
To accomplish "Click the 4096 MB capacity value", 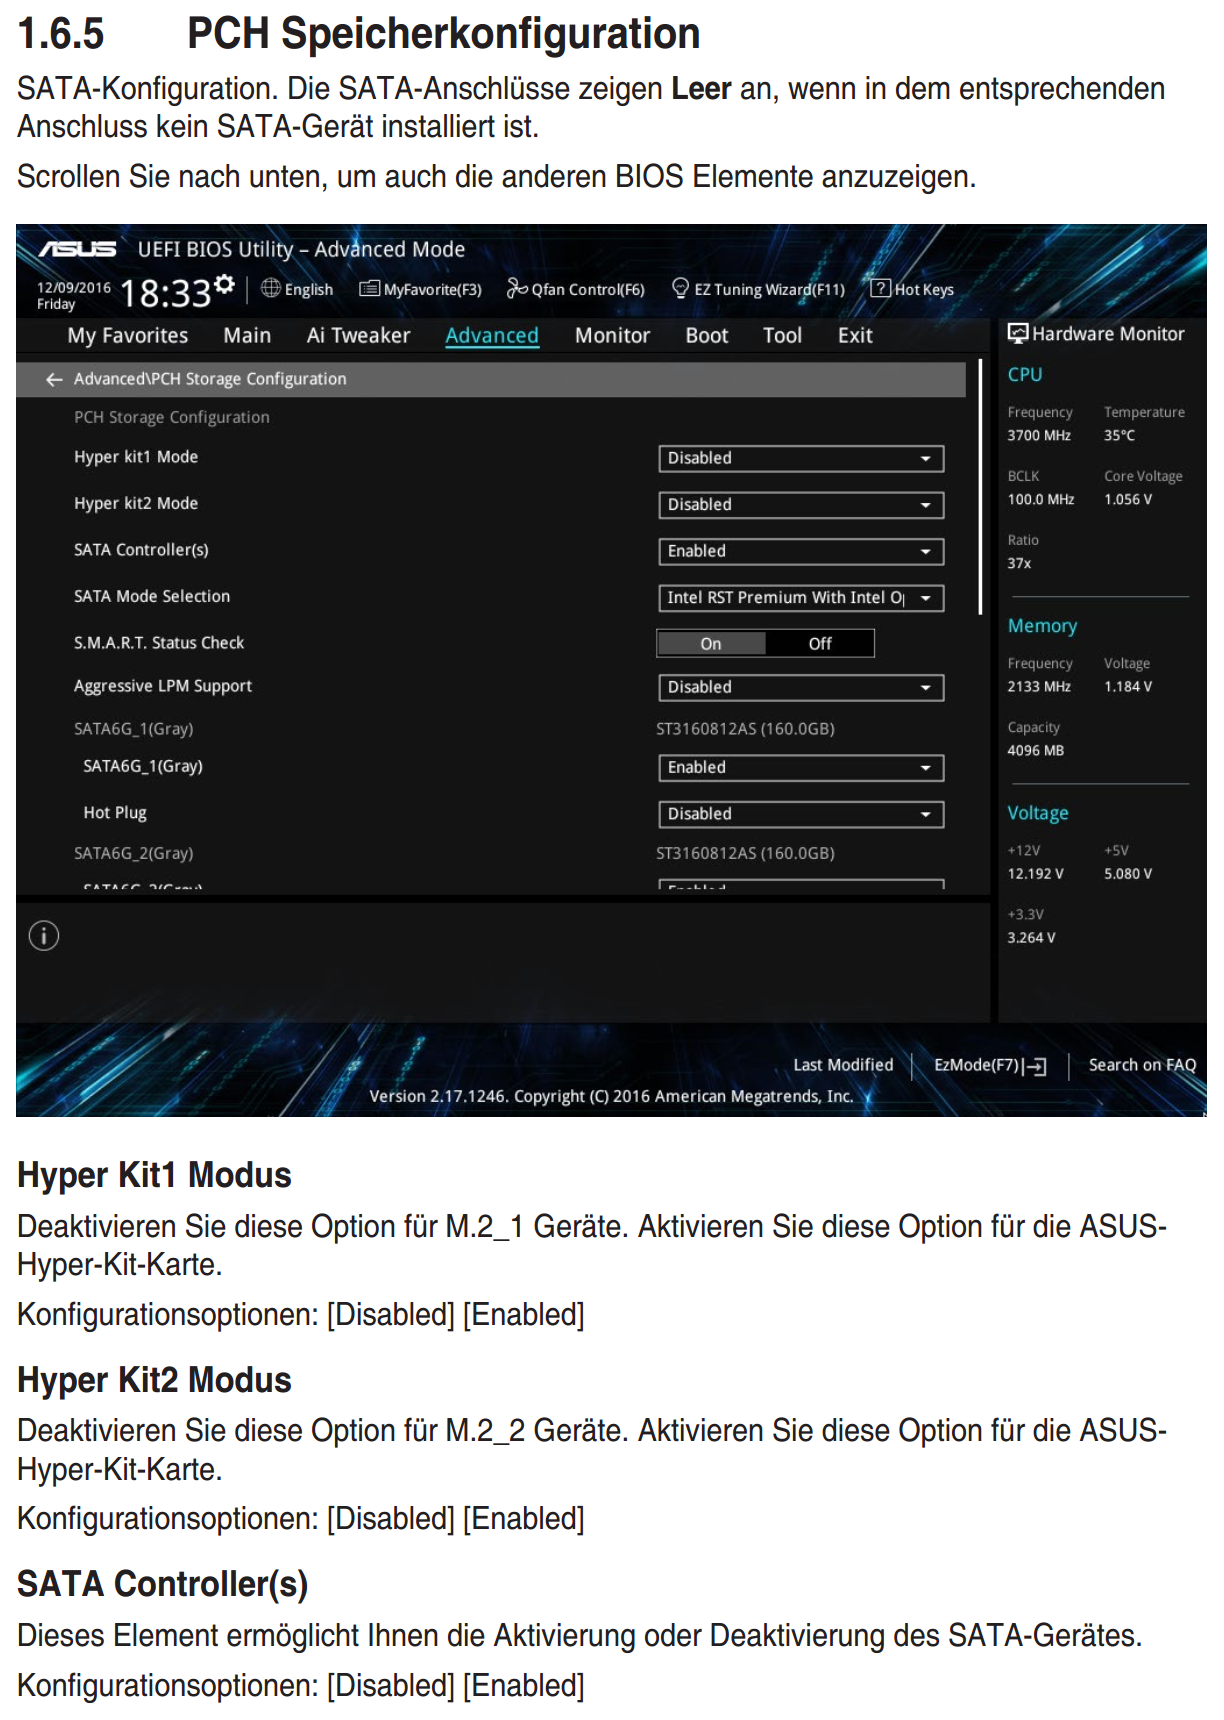I will coord(1036,751).
